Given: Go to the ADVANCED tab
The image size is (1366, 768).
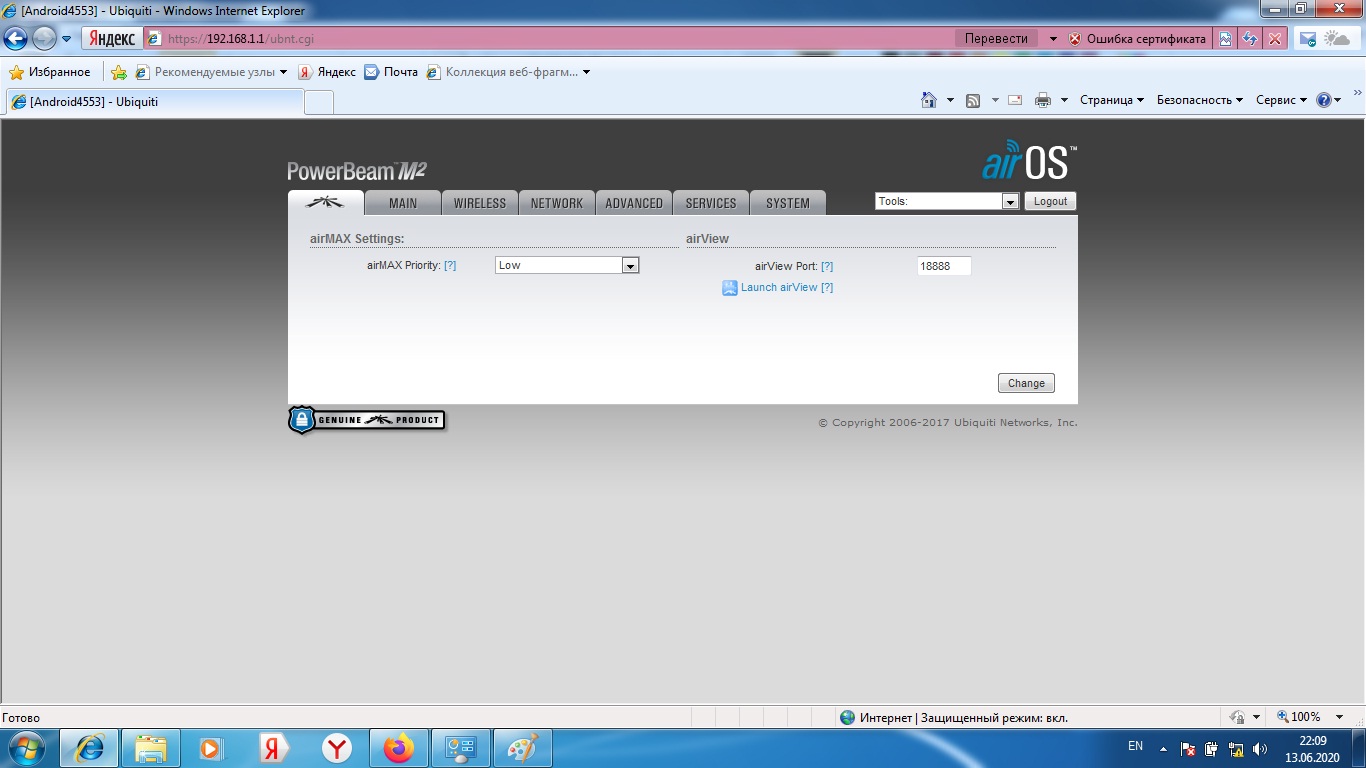Looking at the screenshot, I should (x=634, y=203).
